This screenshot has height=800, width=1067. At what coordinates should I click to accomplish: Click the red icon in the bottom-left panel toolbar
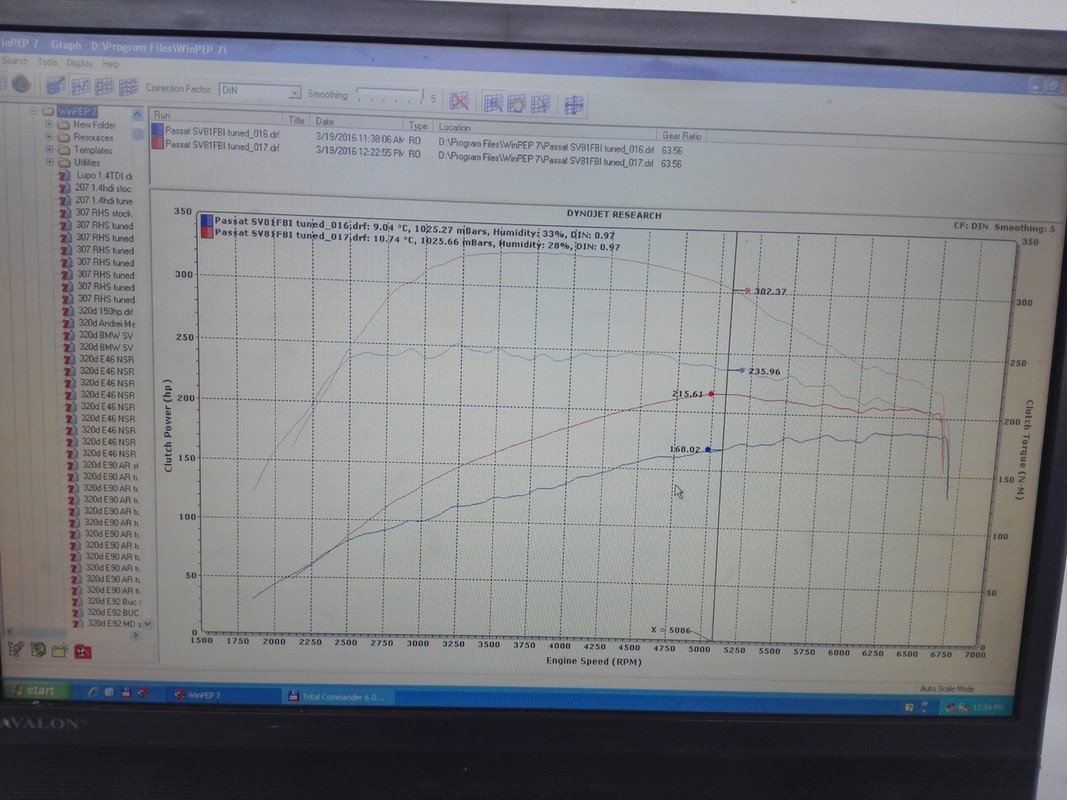82,651
